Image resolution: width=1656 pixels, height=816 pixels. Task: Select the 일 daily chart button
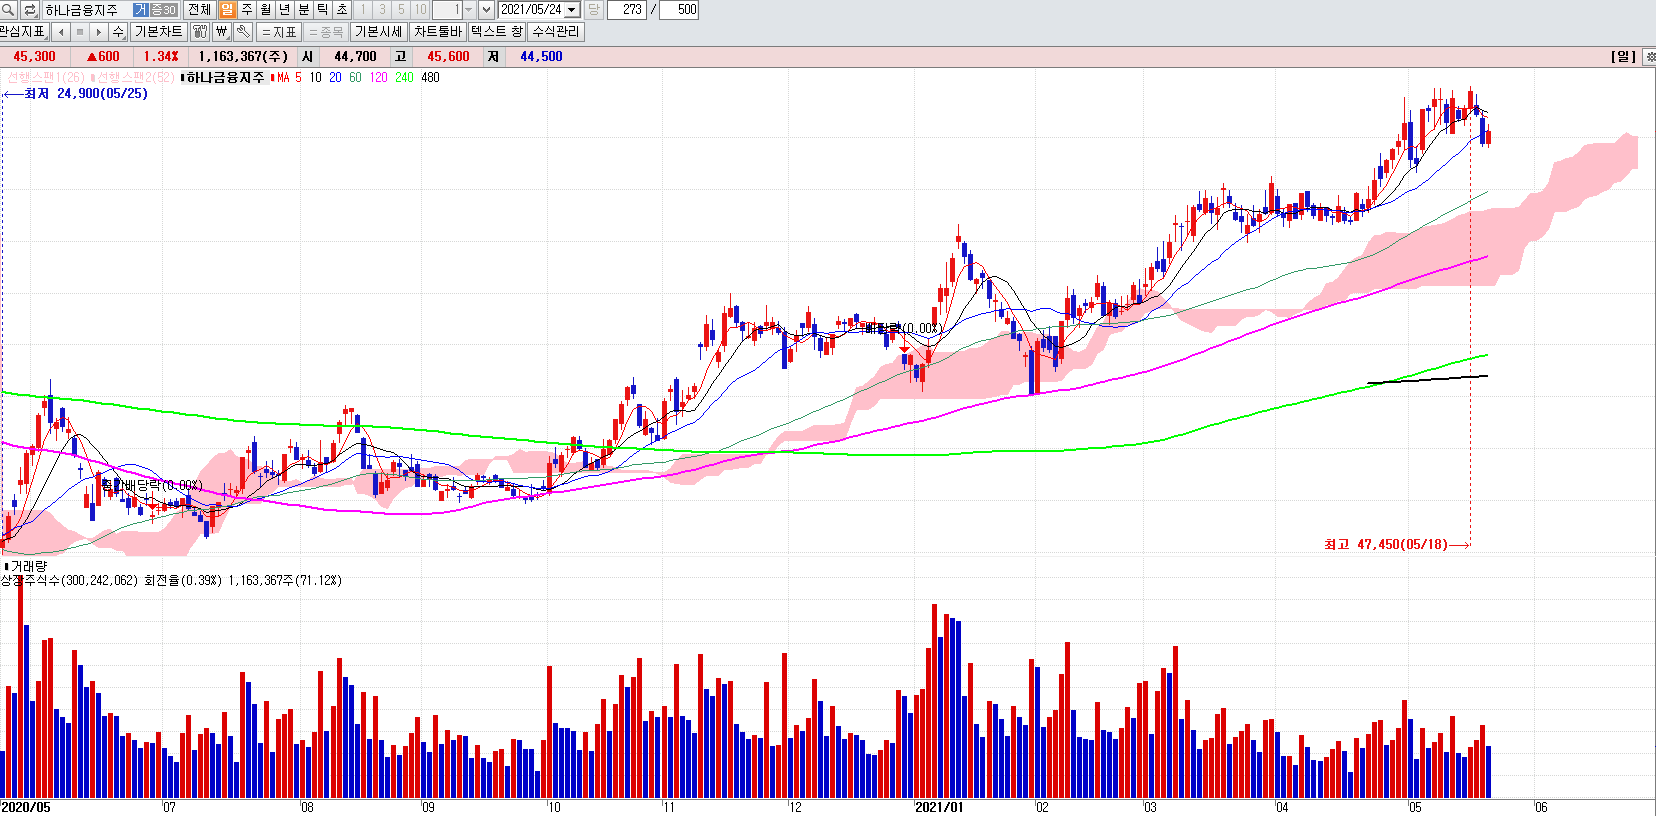[228, 10]
